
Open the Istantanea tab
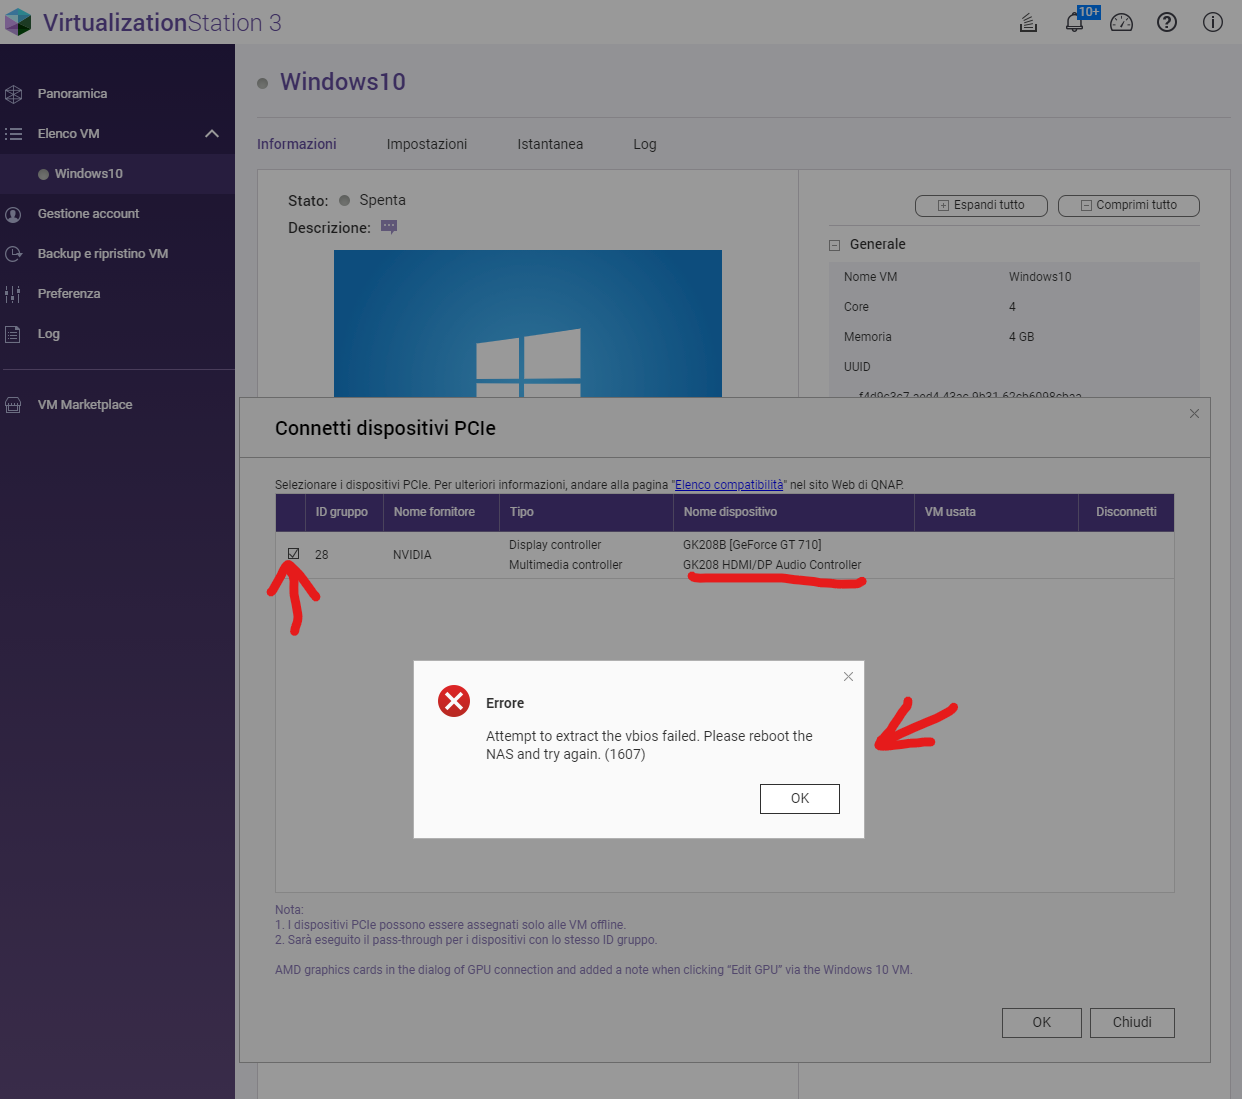[550, 144]
